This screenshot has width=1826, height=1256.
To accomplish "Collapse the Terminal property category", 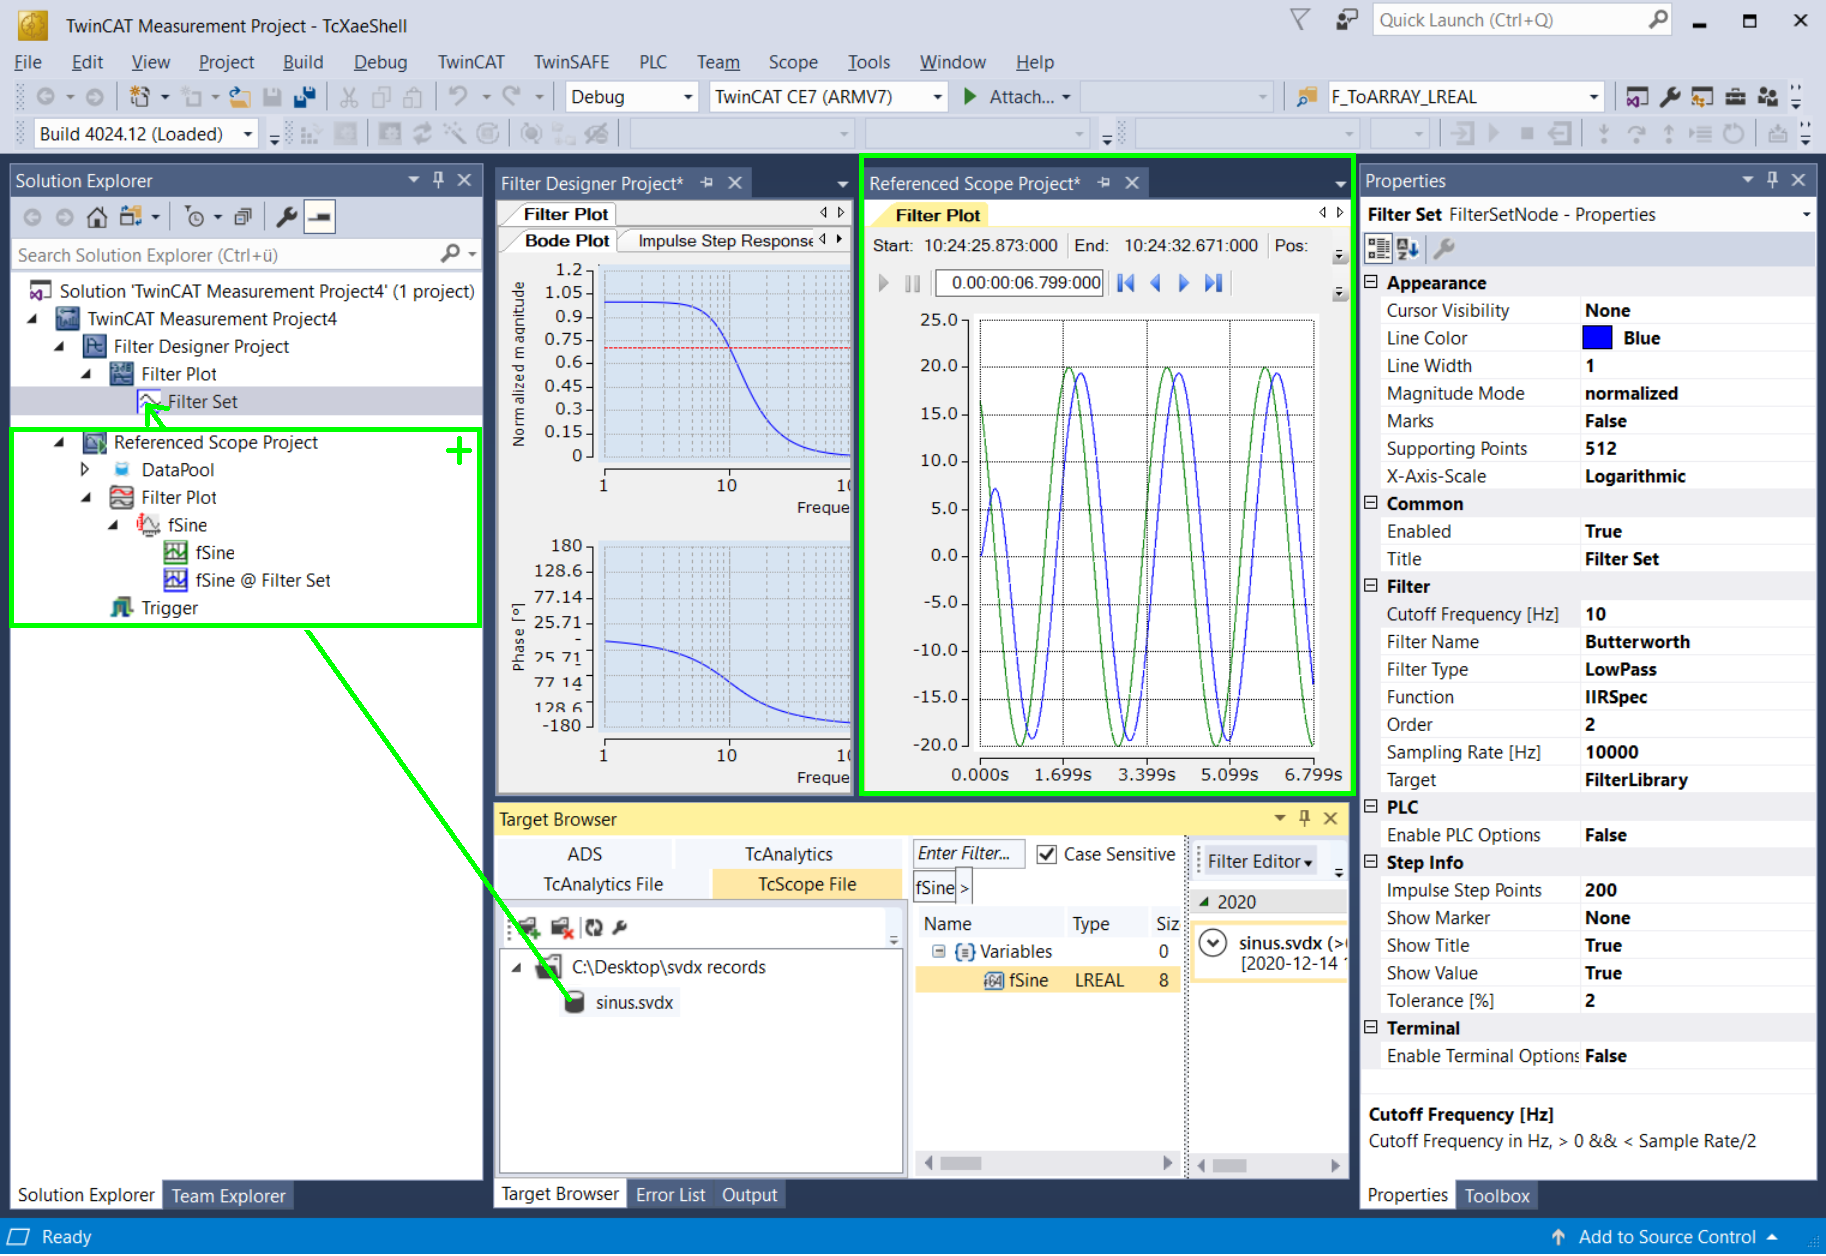I will coord(1372,1027).
